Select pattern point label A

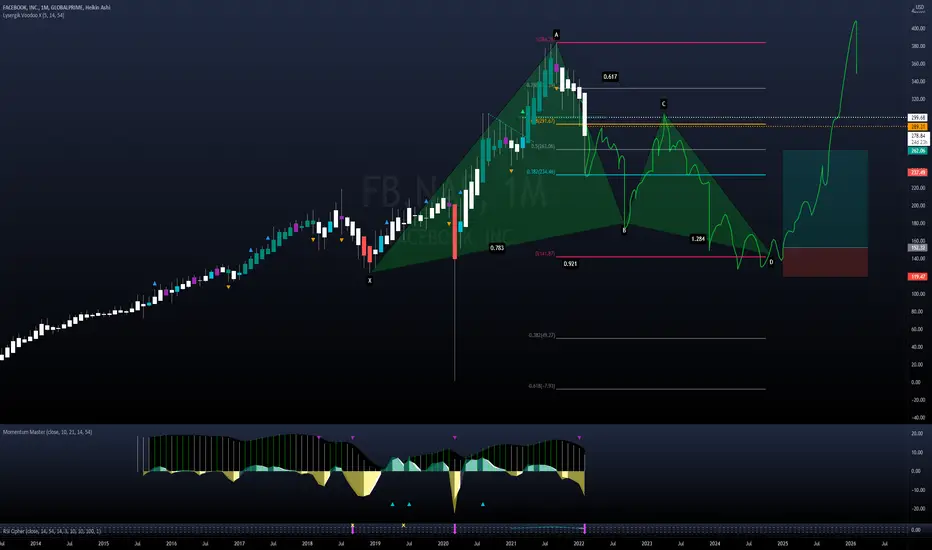click(x=556, y=34)
